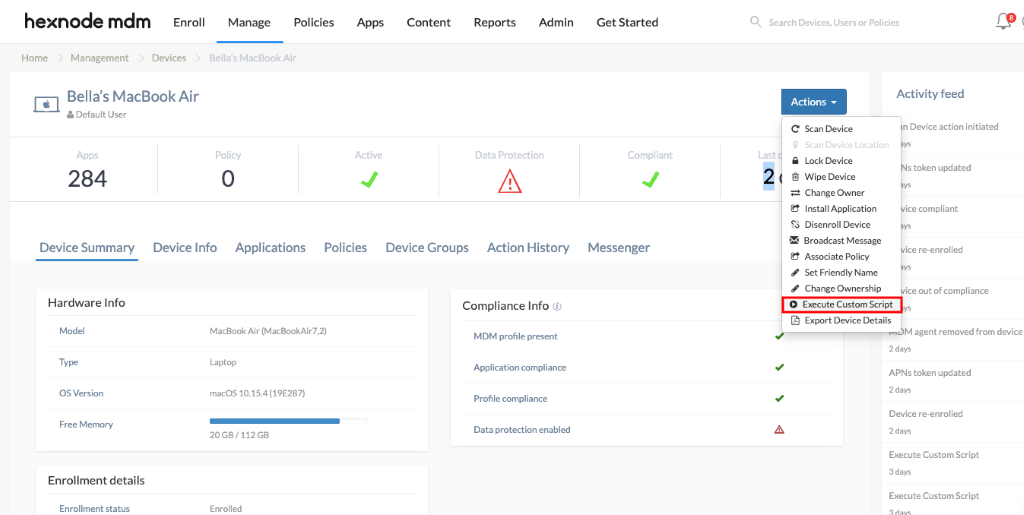Viewport: 1024px width, 515px height.
Task: Switch to the device Policies tab
Action: (x=345, y=248)
